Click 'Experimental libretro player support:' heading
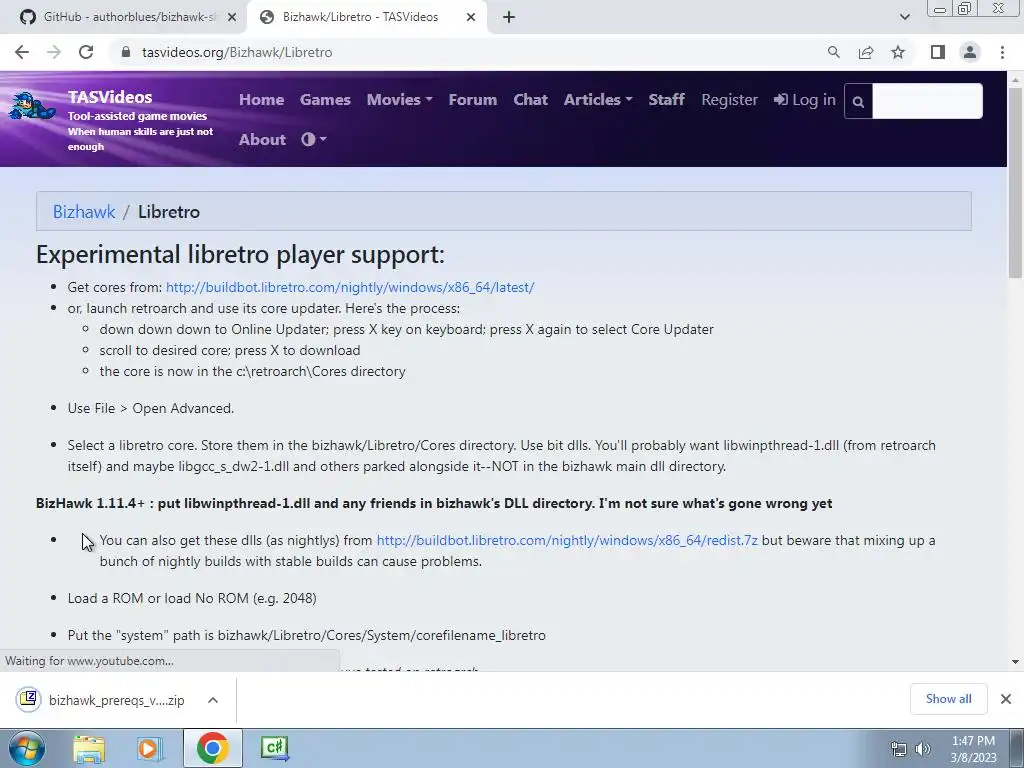 [x=240, y=254]
